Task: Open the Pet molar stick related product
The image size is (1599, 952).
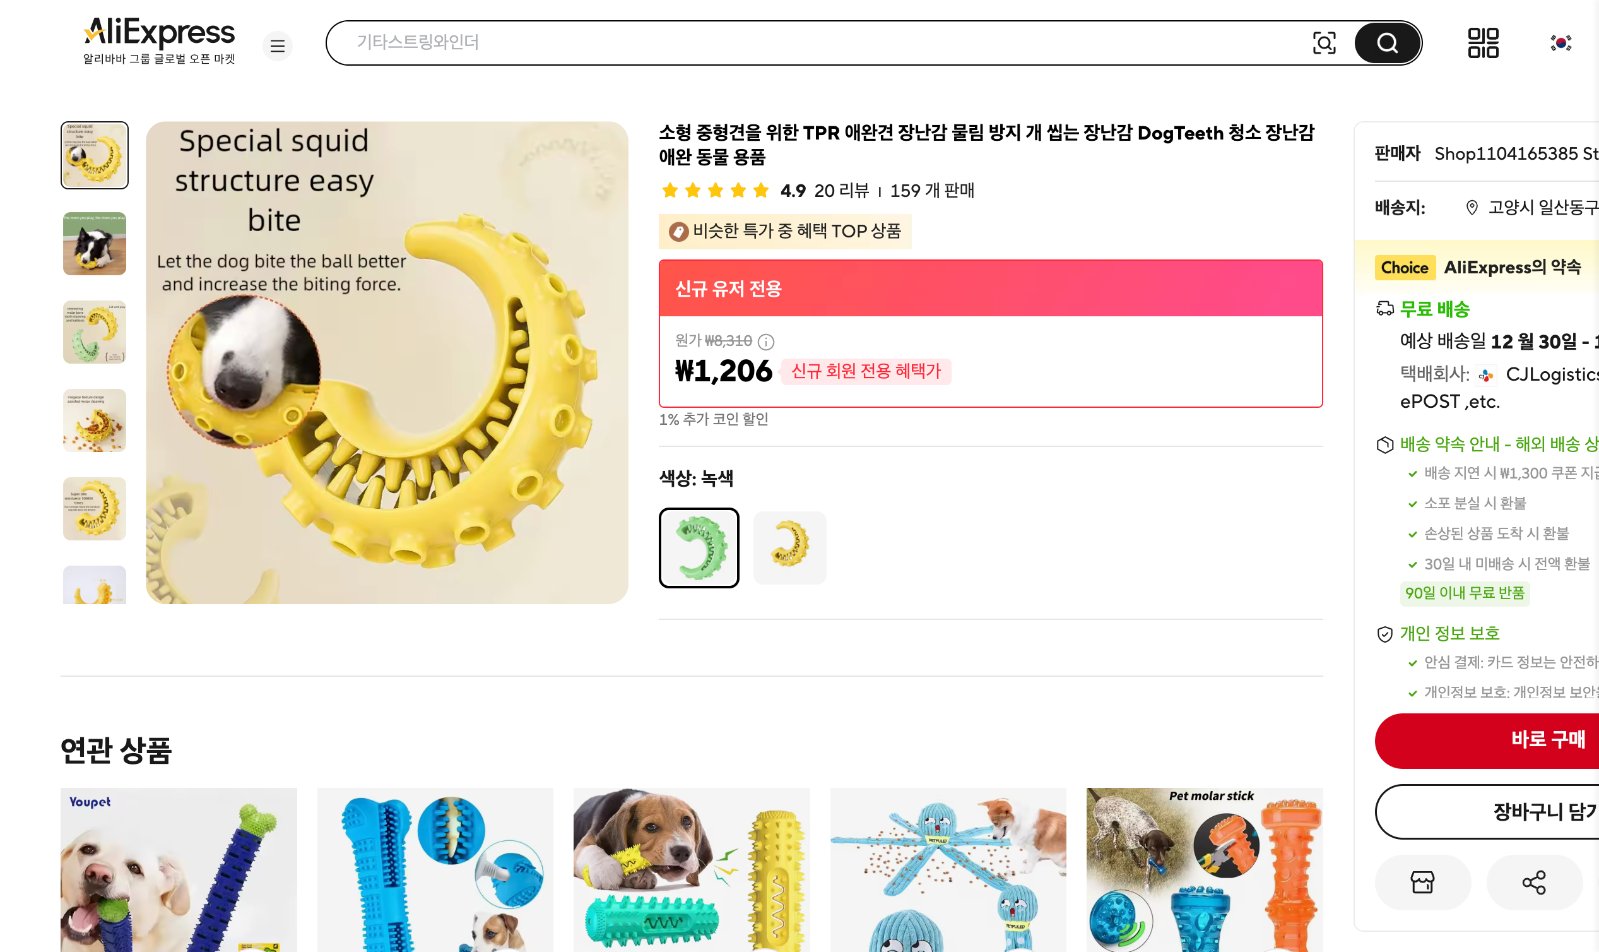Action: 1204,869
